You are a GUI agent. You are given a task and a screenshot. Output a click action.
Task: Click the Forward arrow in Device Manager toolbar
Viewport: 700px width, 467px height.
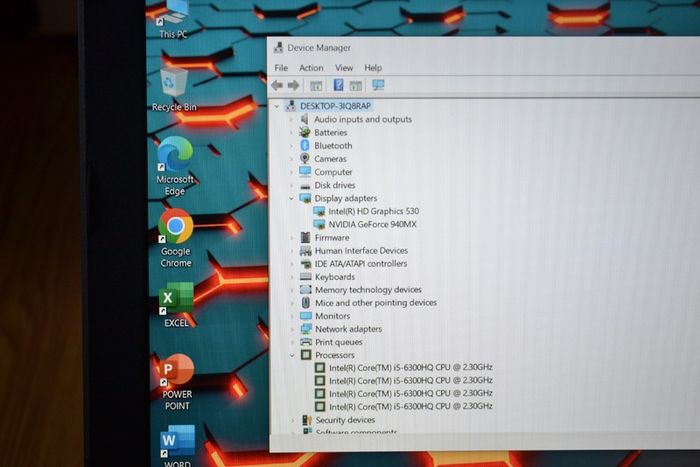(293, 85)
